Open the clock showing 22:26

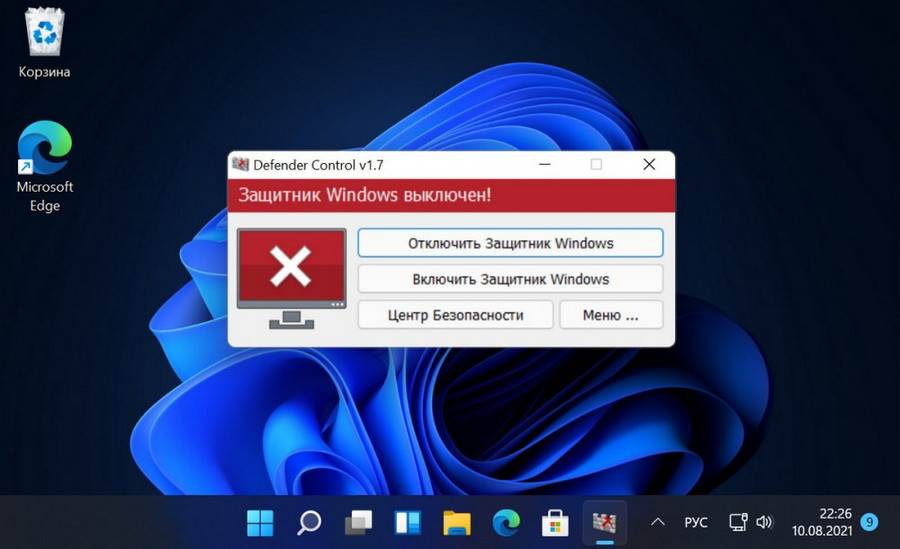821,522
